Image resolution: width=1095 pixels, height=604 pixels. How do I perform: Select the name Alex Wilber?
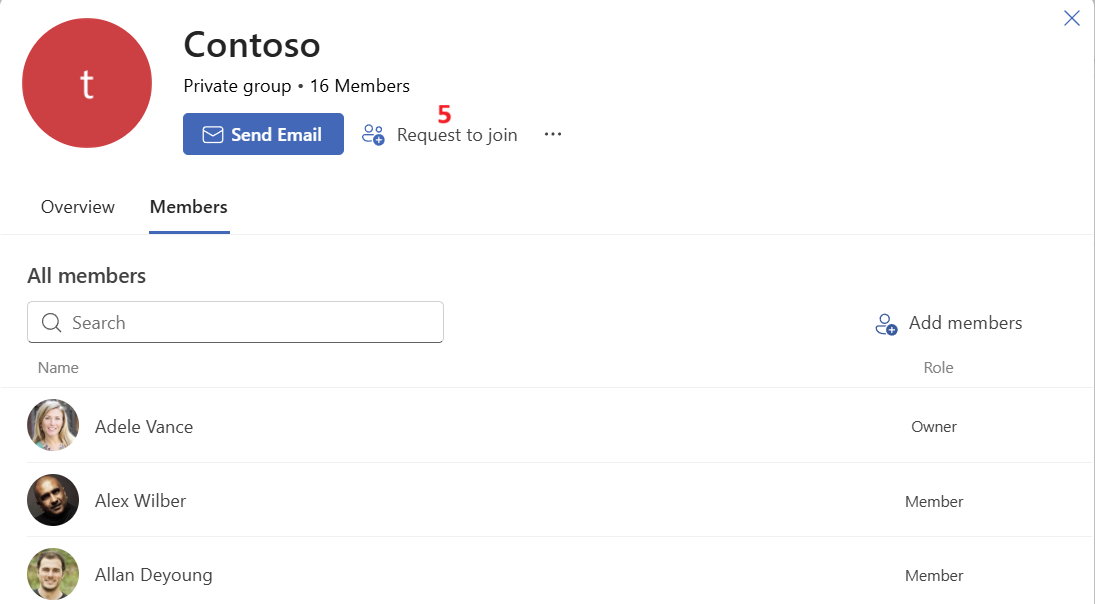tap(140, 501)
